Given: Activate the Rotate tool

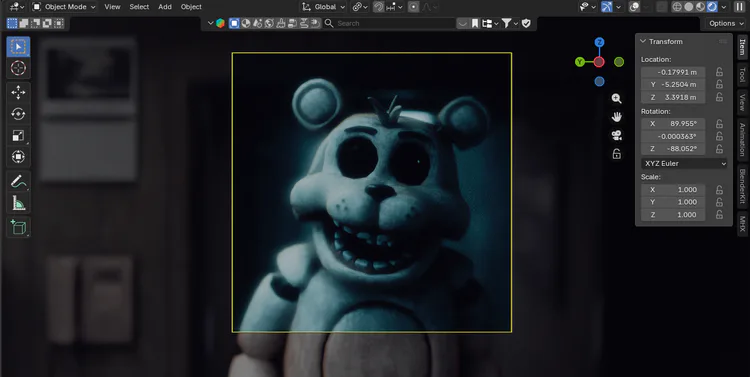Looking at the screenshot, I should pos(18,114).
